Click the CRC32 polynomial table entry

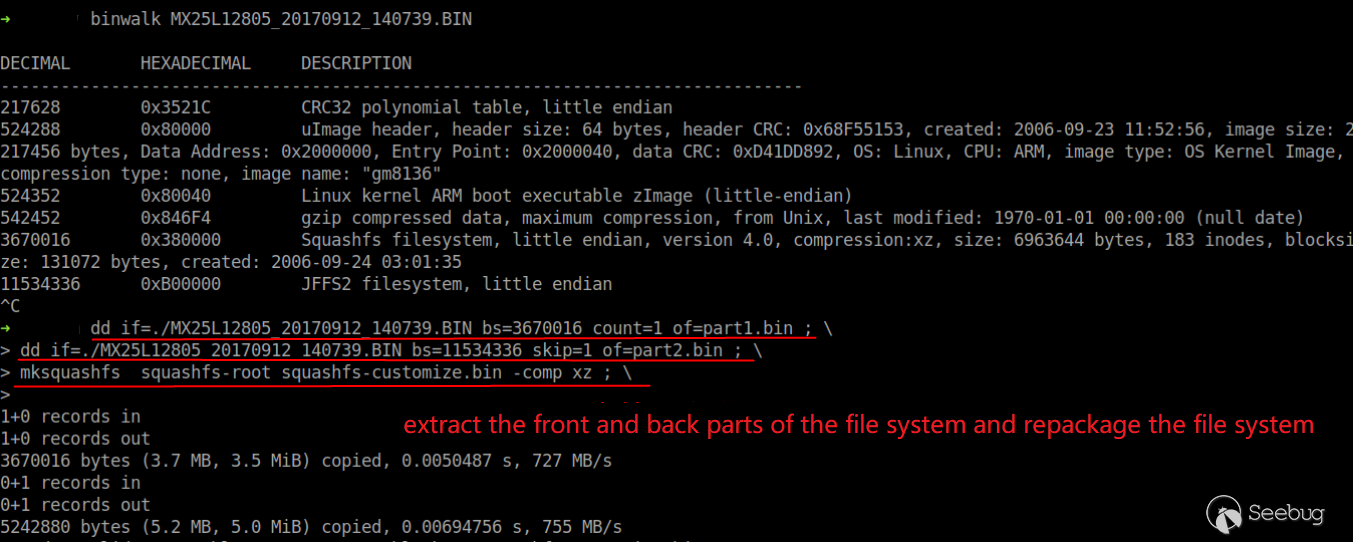(x=487, y=107)
